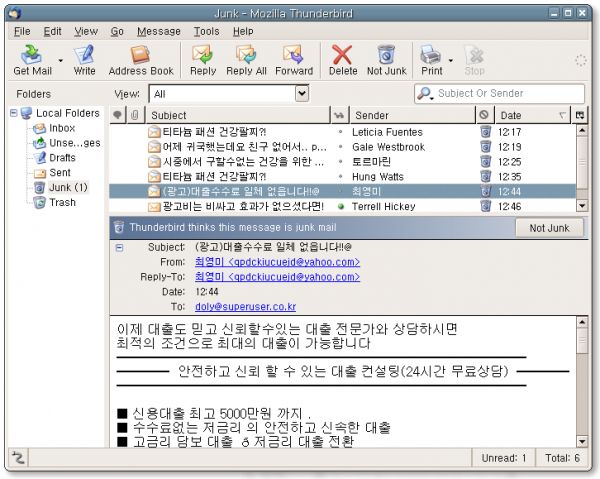Toggle junk status for Leticia Fuentes message
This screenshot has height=479, width=600.
485,132
